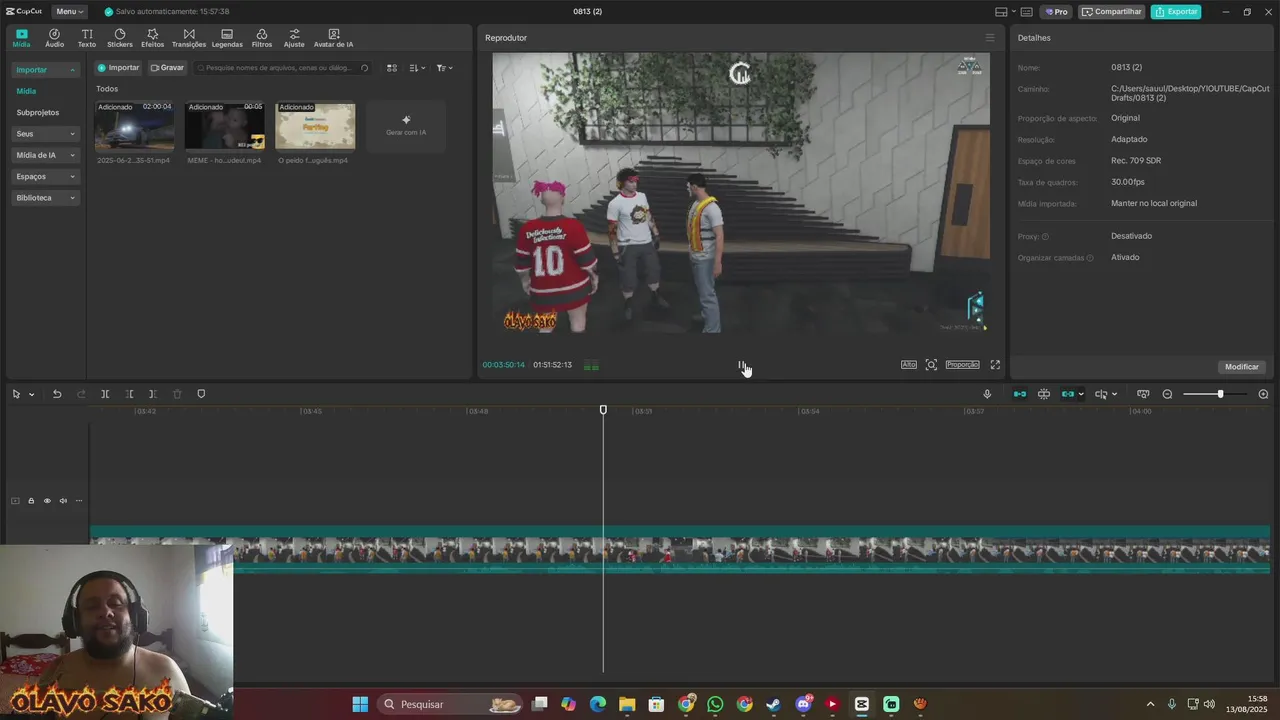Screen dimensions: 1280x720
Task: Expand the Espaços section
Action: pyautogui.click(x=45, y=176)
